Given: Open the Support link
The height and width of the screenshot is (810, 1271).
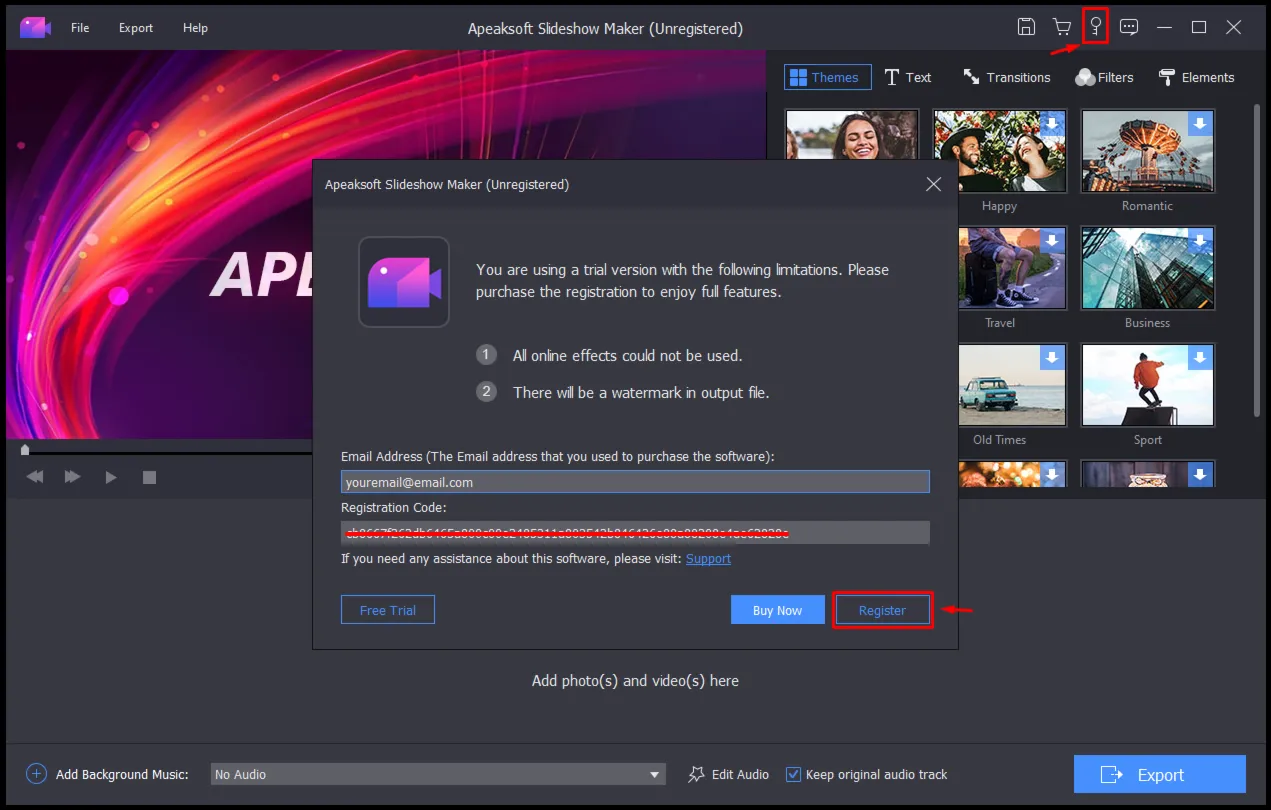Looking at the screenshot, I should 708,559.
